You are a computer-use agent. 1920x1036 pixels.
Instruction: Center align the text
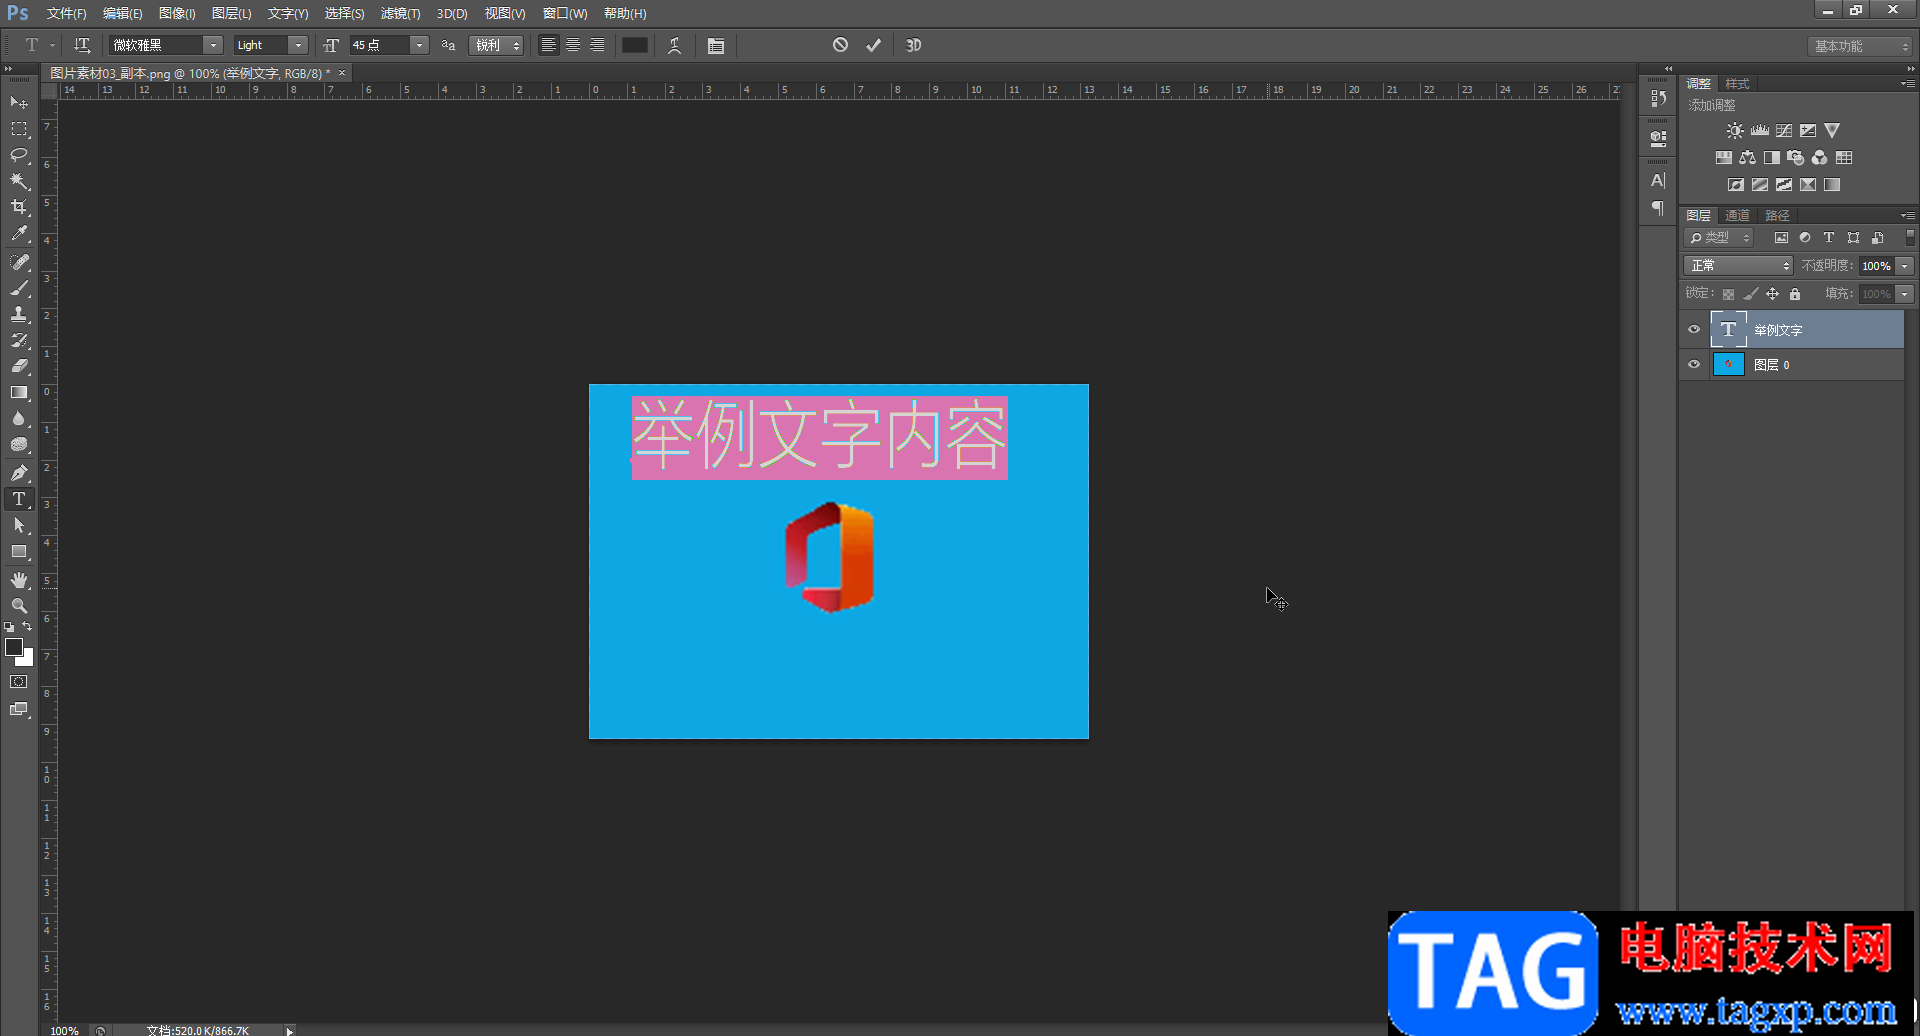coord(573,45)
